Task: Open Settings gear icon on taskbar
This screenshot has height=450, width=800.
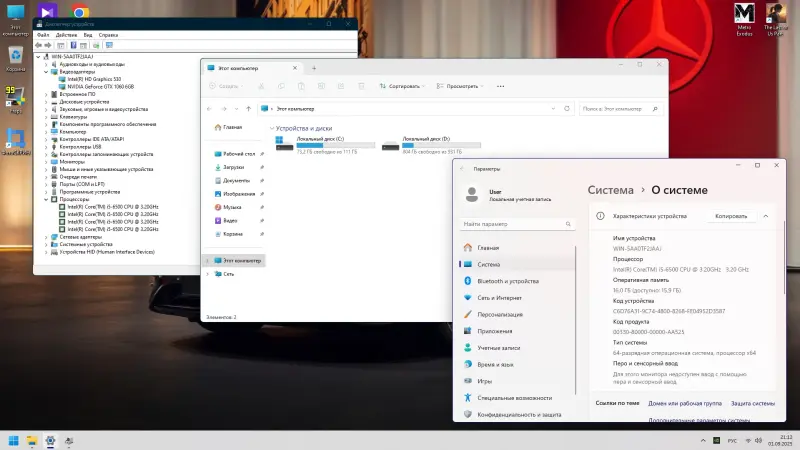Action: pos(51,440)
